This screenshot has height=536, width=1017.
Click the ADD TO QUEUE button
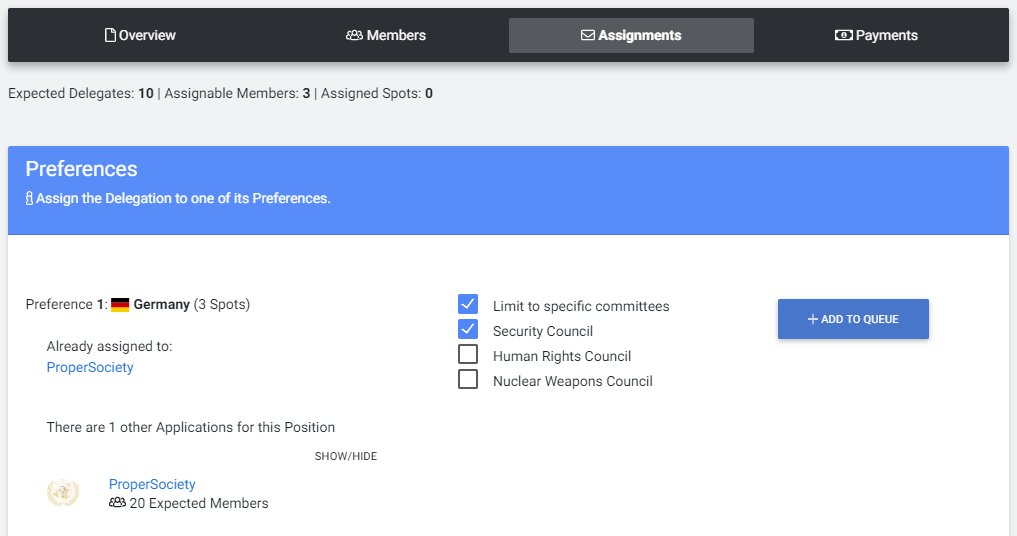click(x=853, y=319)
